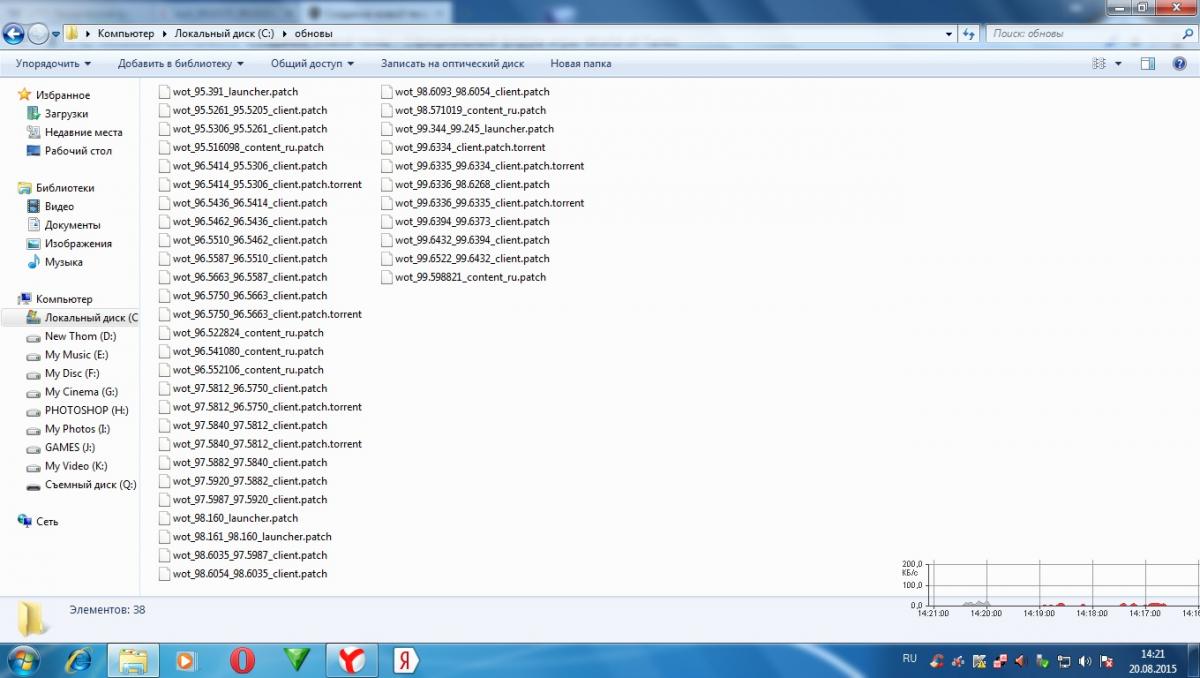Screen dimensions: 1200x678
Task: Open Недавние места in favorites
Action: pyautogui.click(x=83, y=132)
